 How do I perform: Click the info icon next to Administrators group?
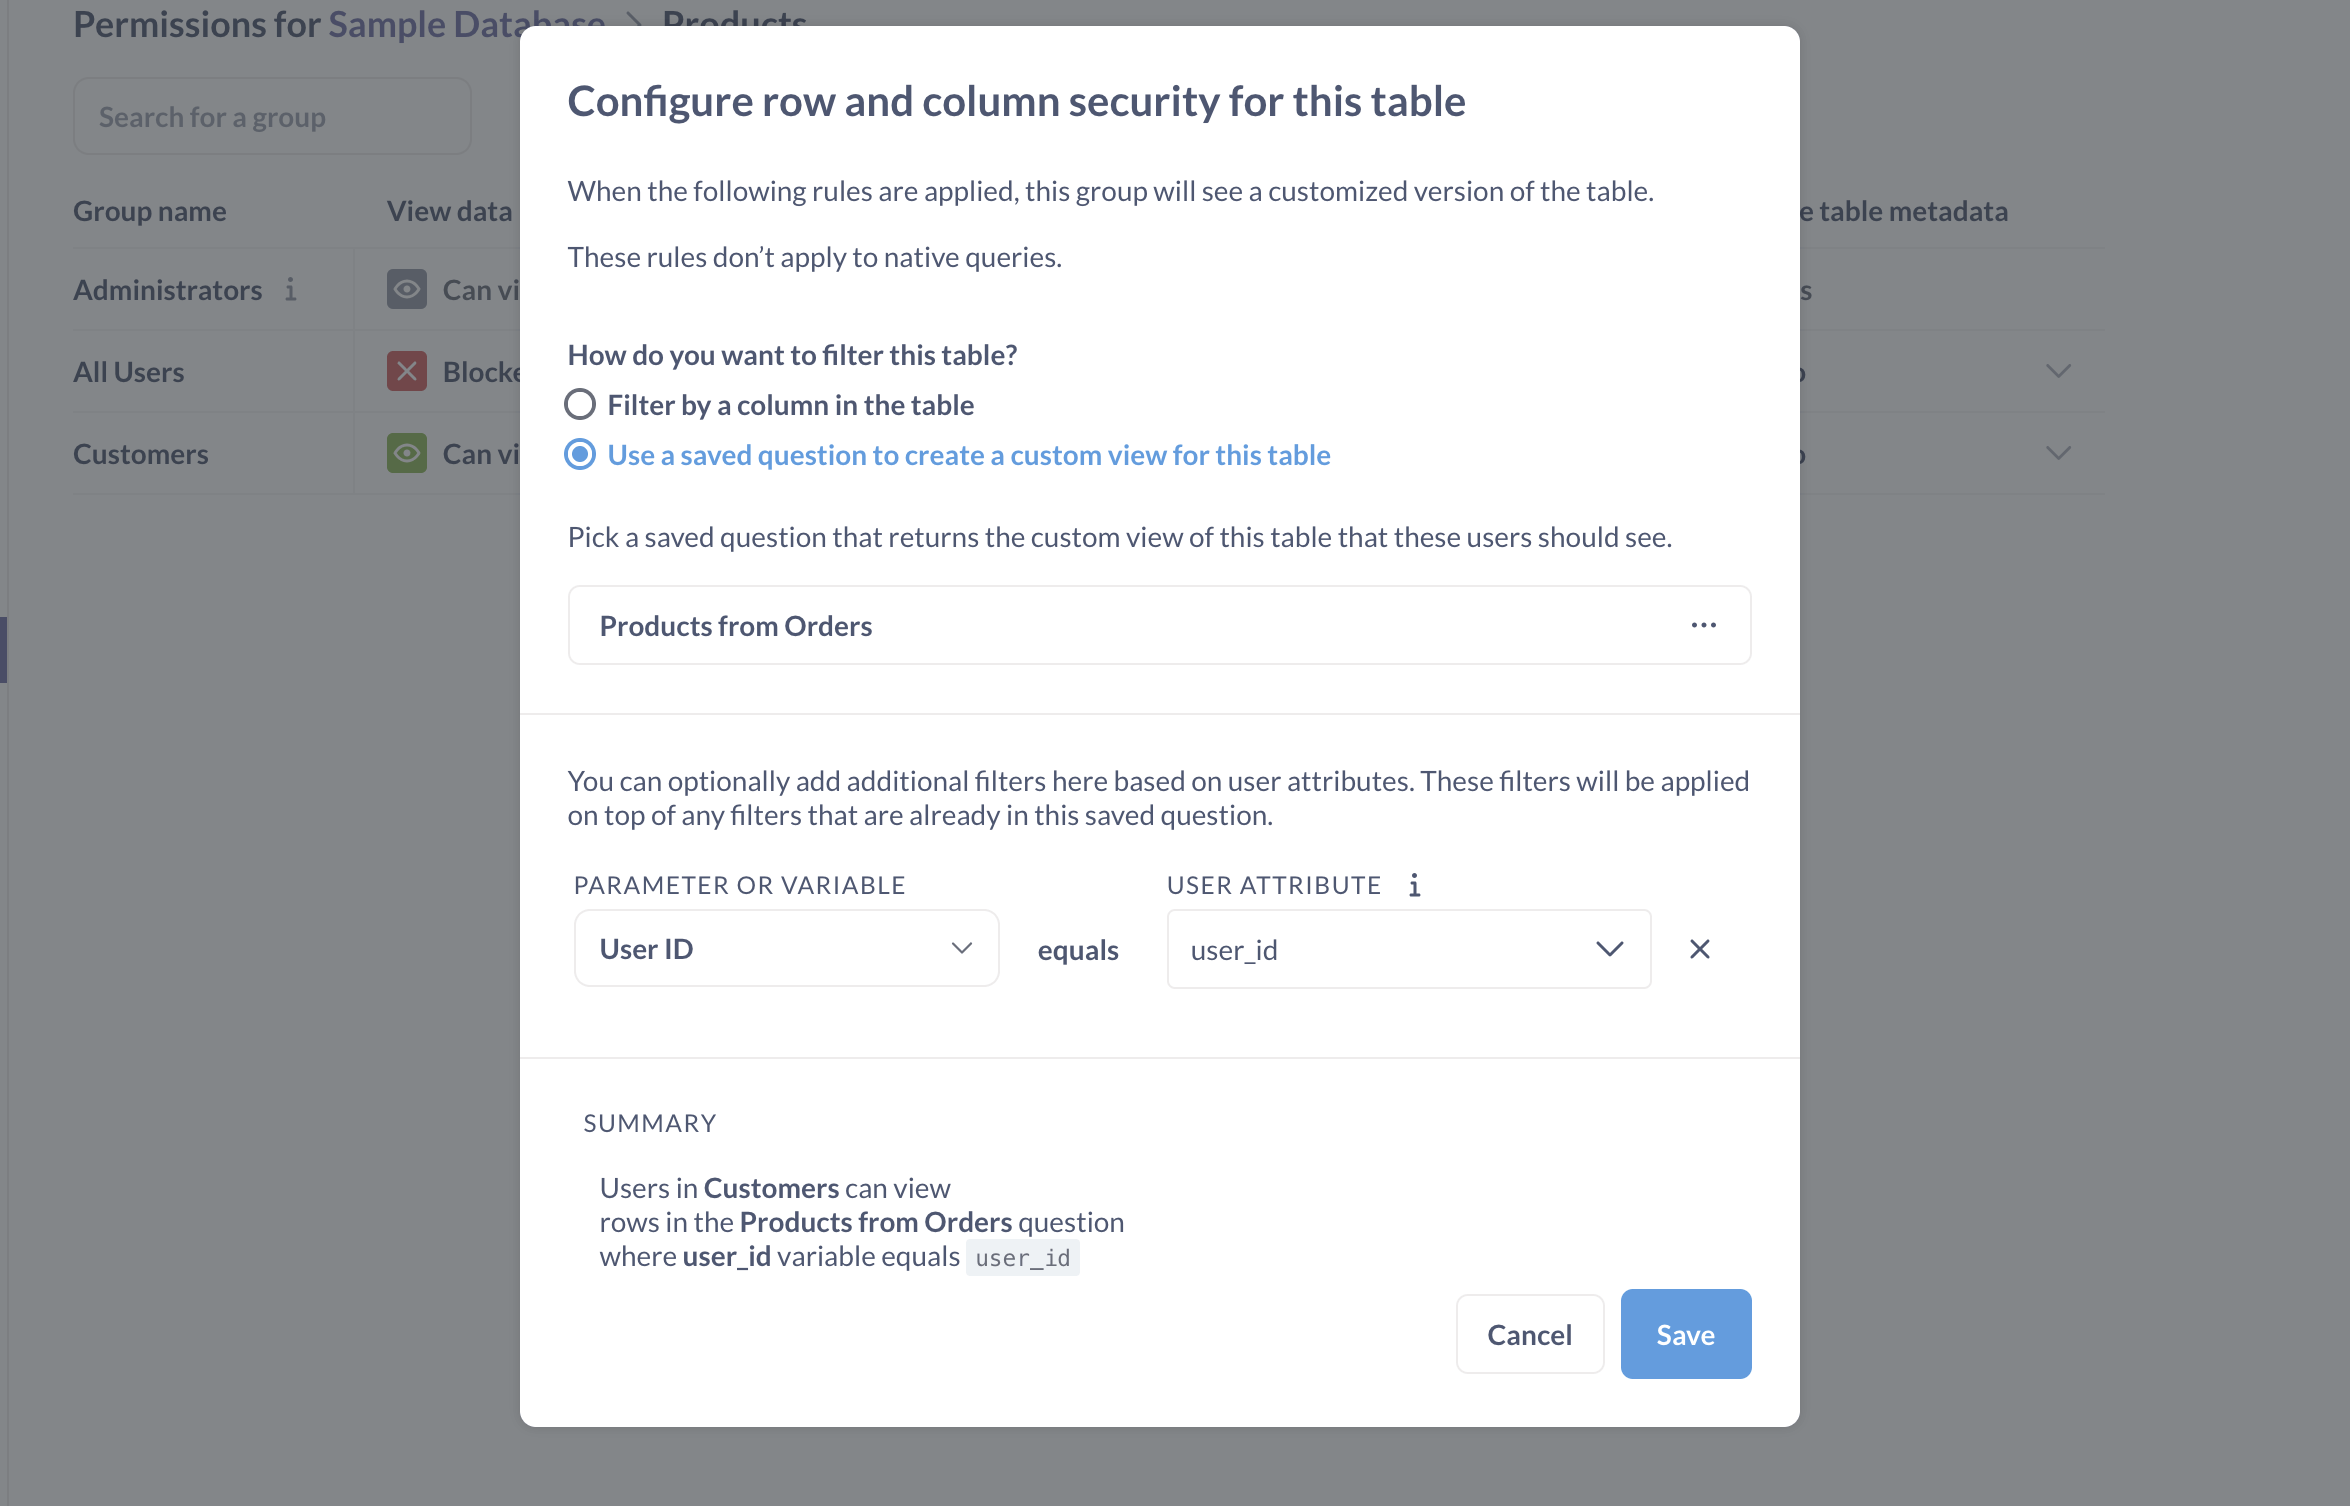point(291,290)
